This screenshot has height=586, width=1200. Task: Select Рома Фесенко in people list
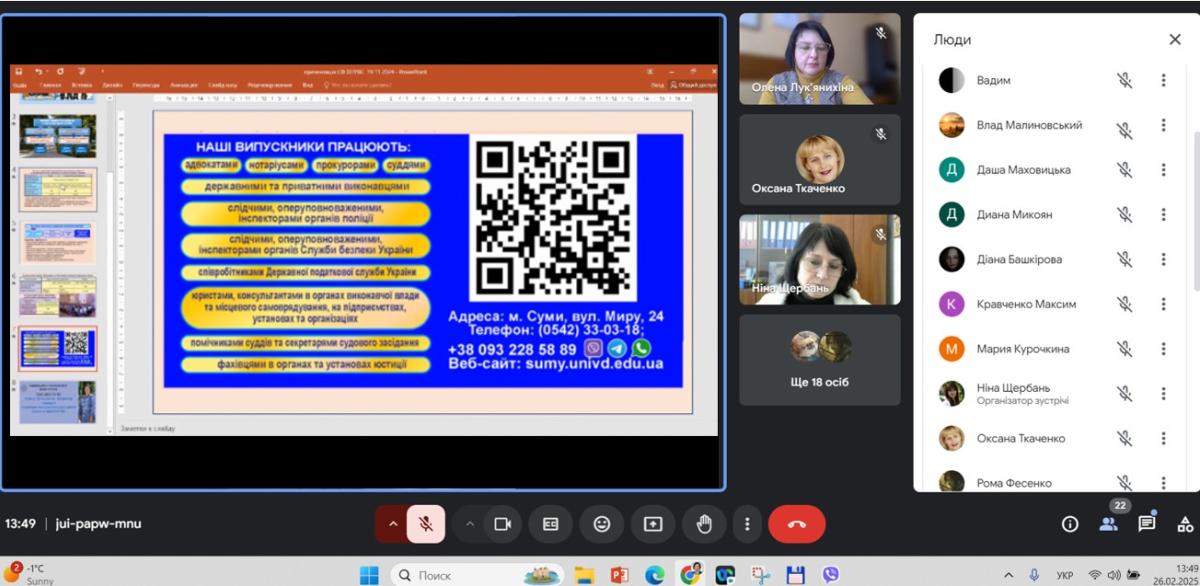1014,483
